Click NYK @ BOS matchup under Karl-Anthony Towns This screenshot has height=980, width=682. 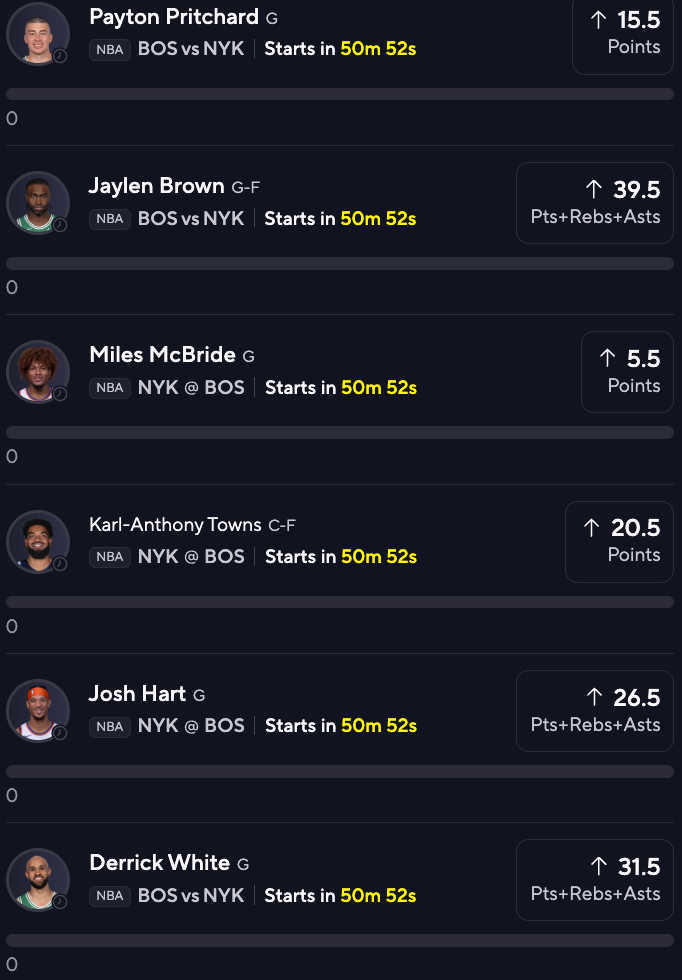coord(191,556)
